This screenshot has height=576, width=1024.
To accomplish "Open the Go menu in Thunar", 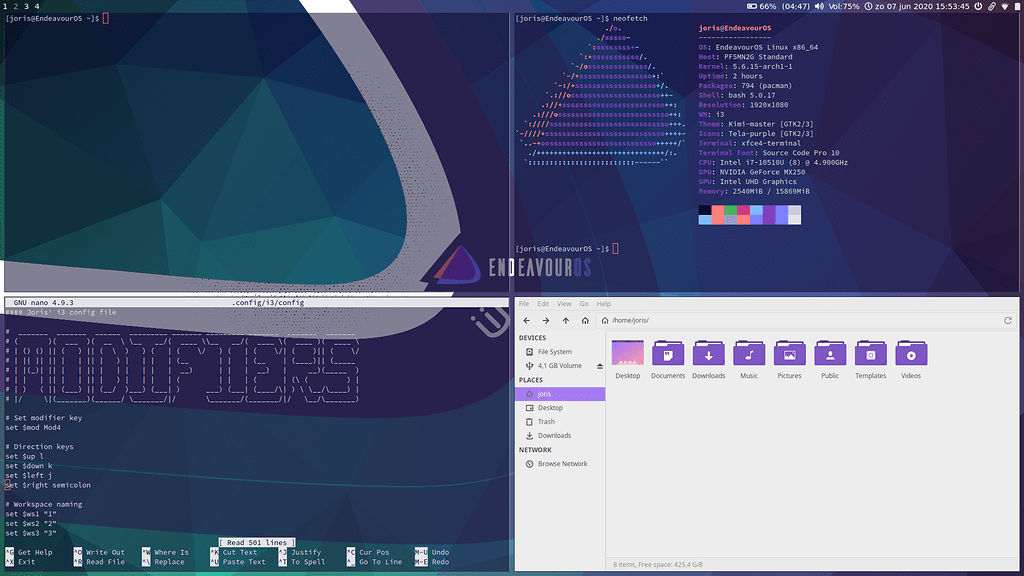I will [583, 303].
